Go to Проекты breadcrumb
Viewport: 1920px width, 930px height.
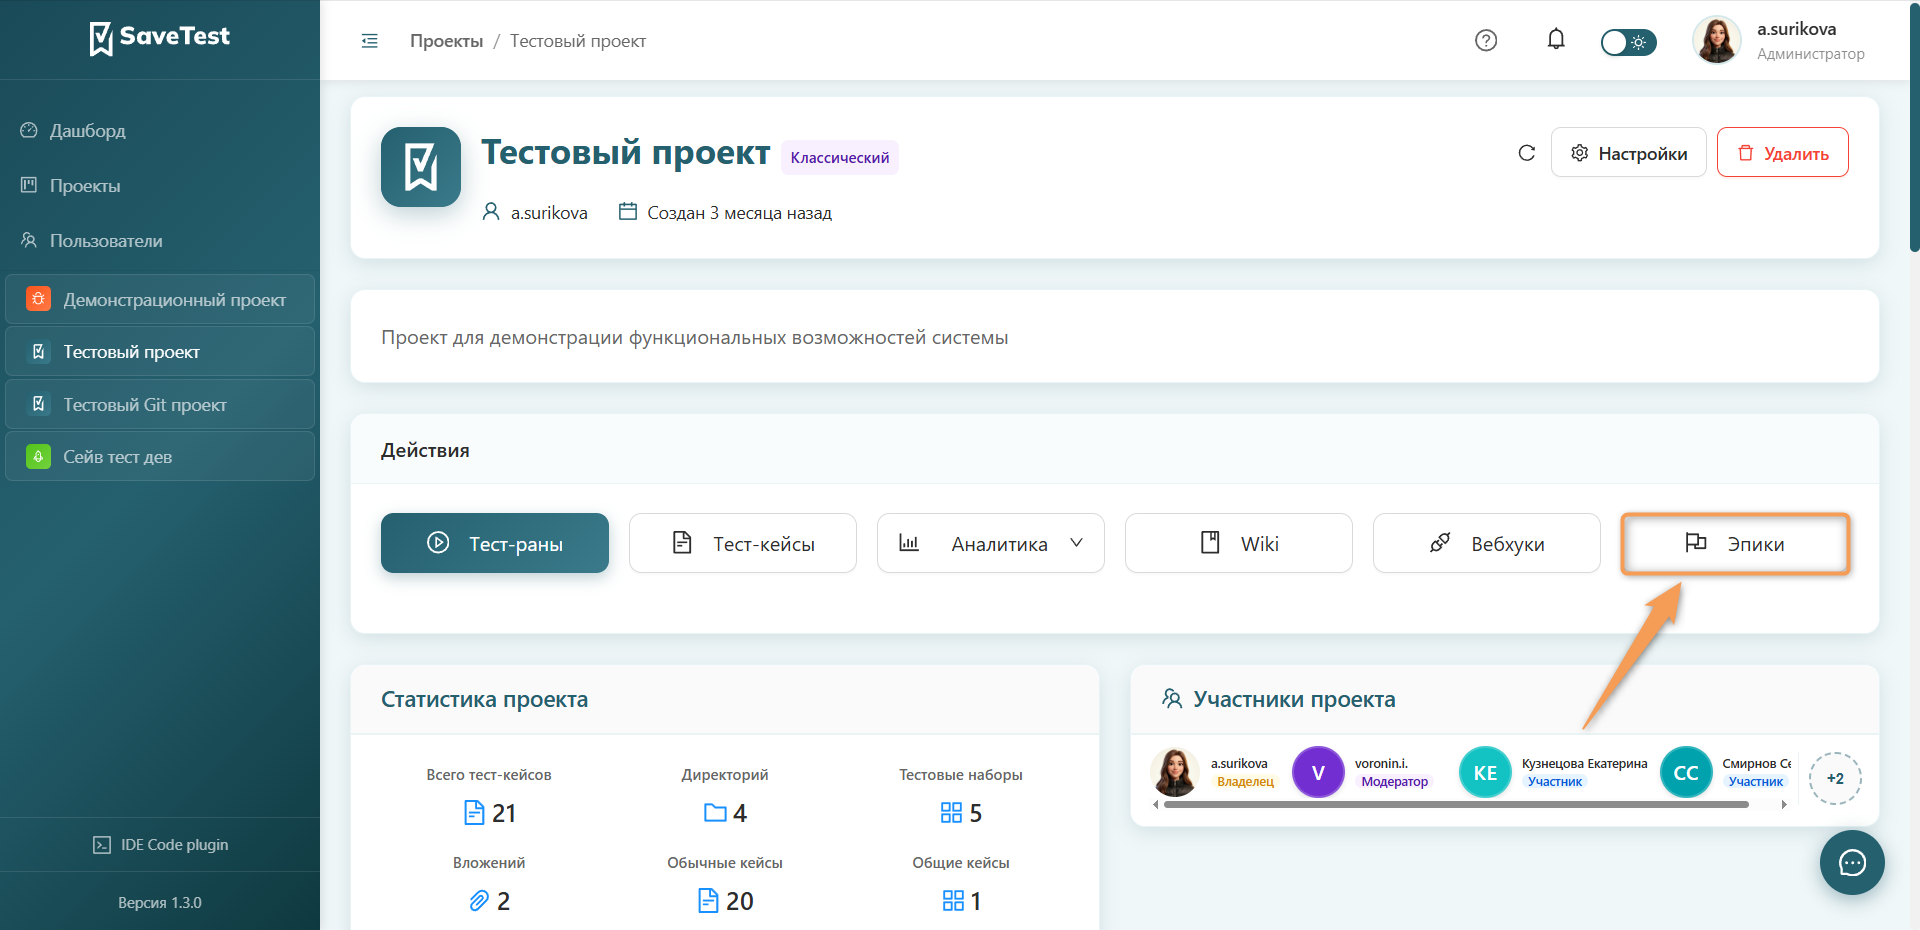446,41
